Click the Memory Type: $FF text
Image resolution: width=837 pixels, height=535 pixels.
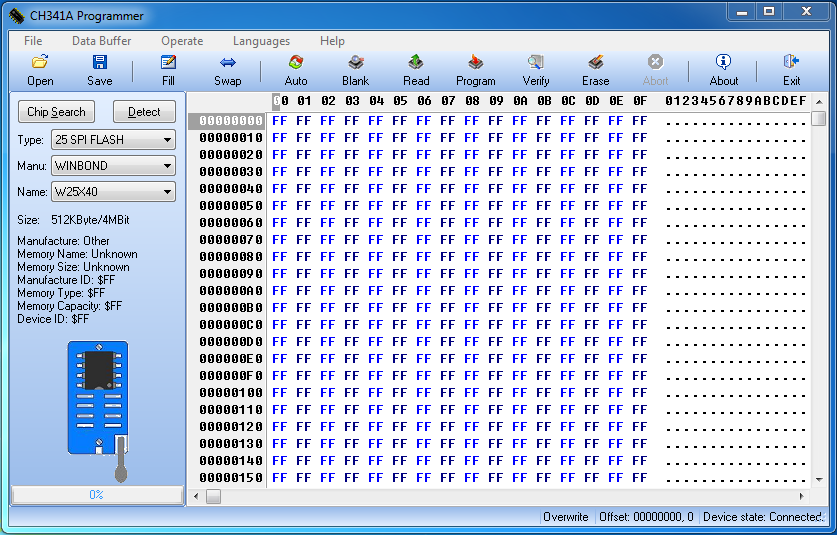click(x=61, y=293)
